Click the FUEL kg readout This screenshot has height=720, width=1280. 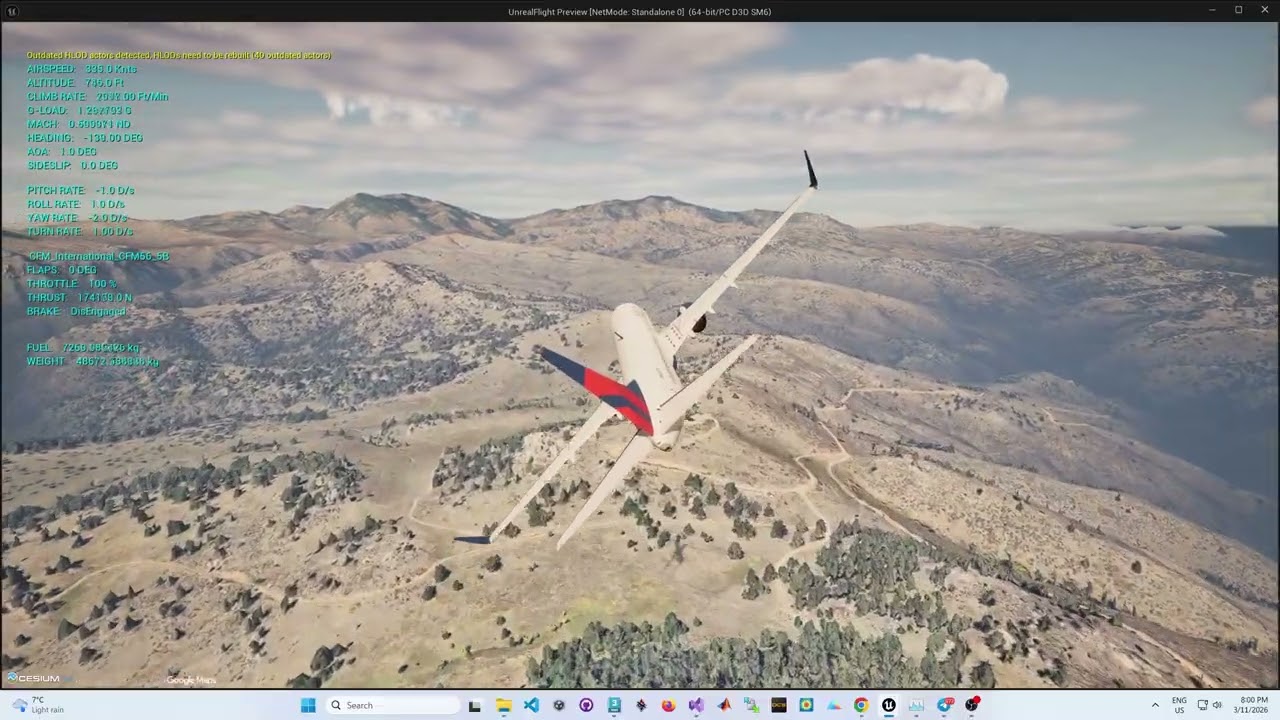[83, 347]
